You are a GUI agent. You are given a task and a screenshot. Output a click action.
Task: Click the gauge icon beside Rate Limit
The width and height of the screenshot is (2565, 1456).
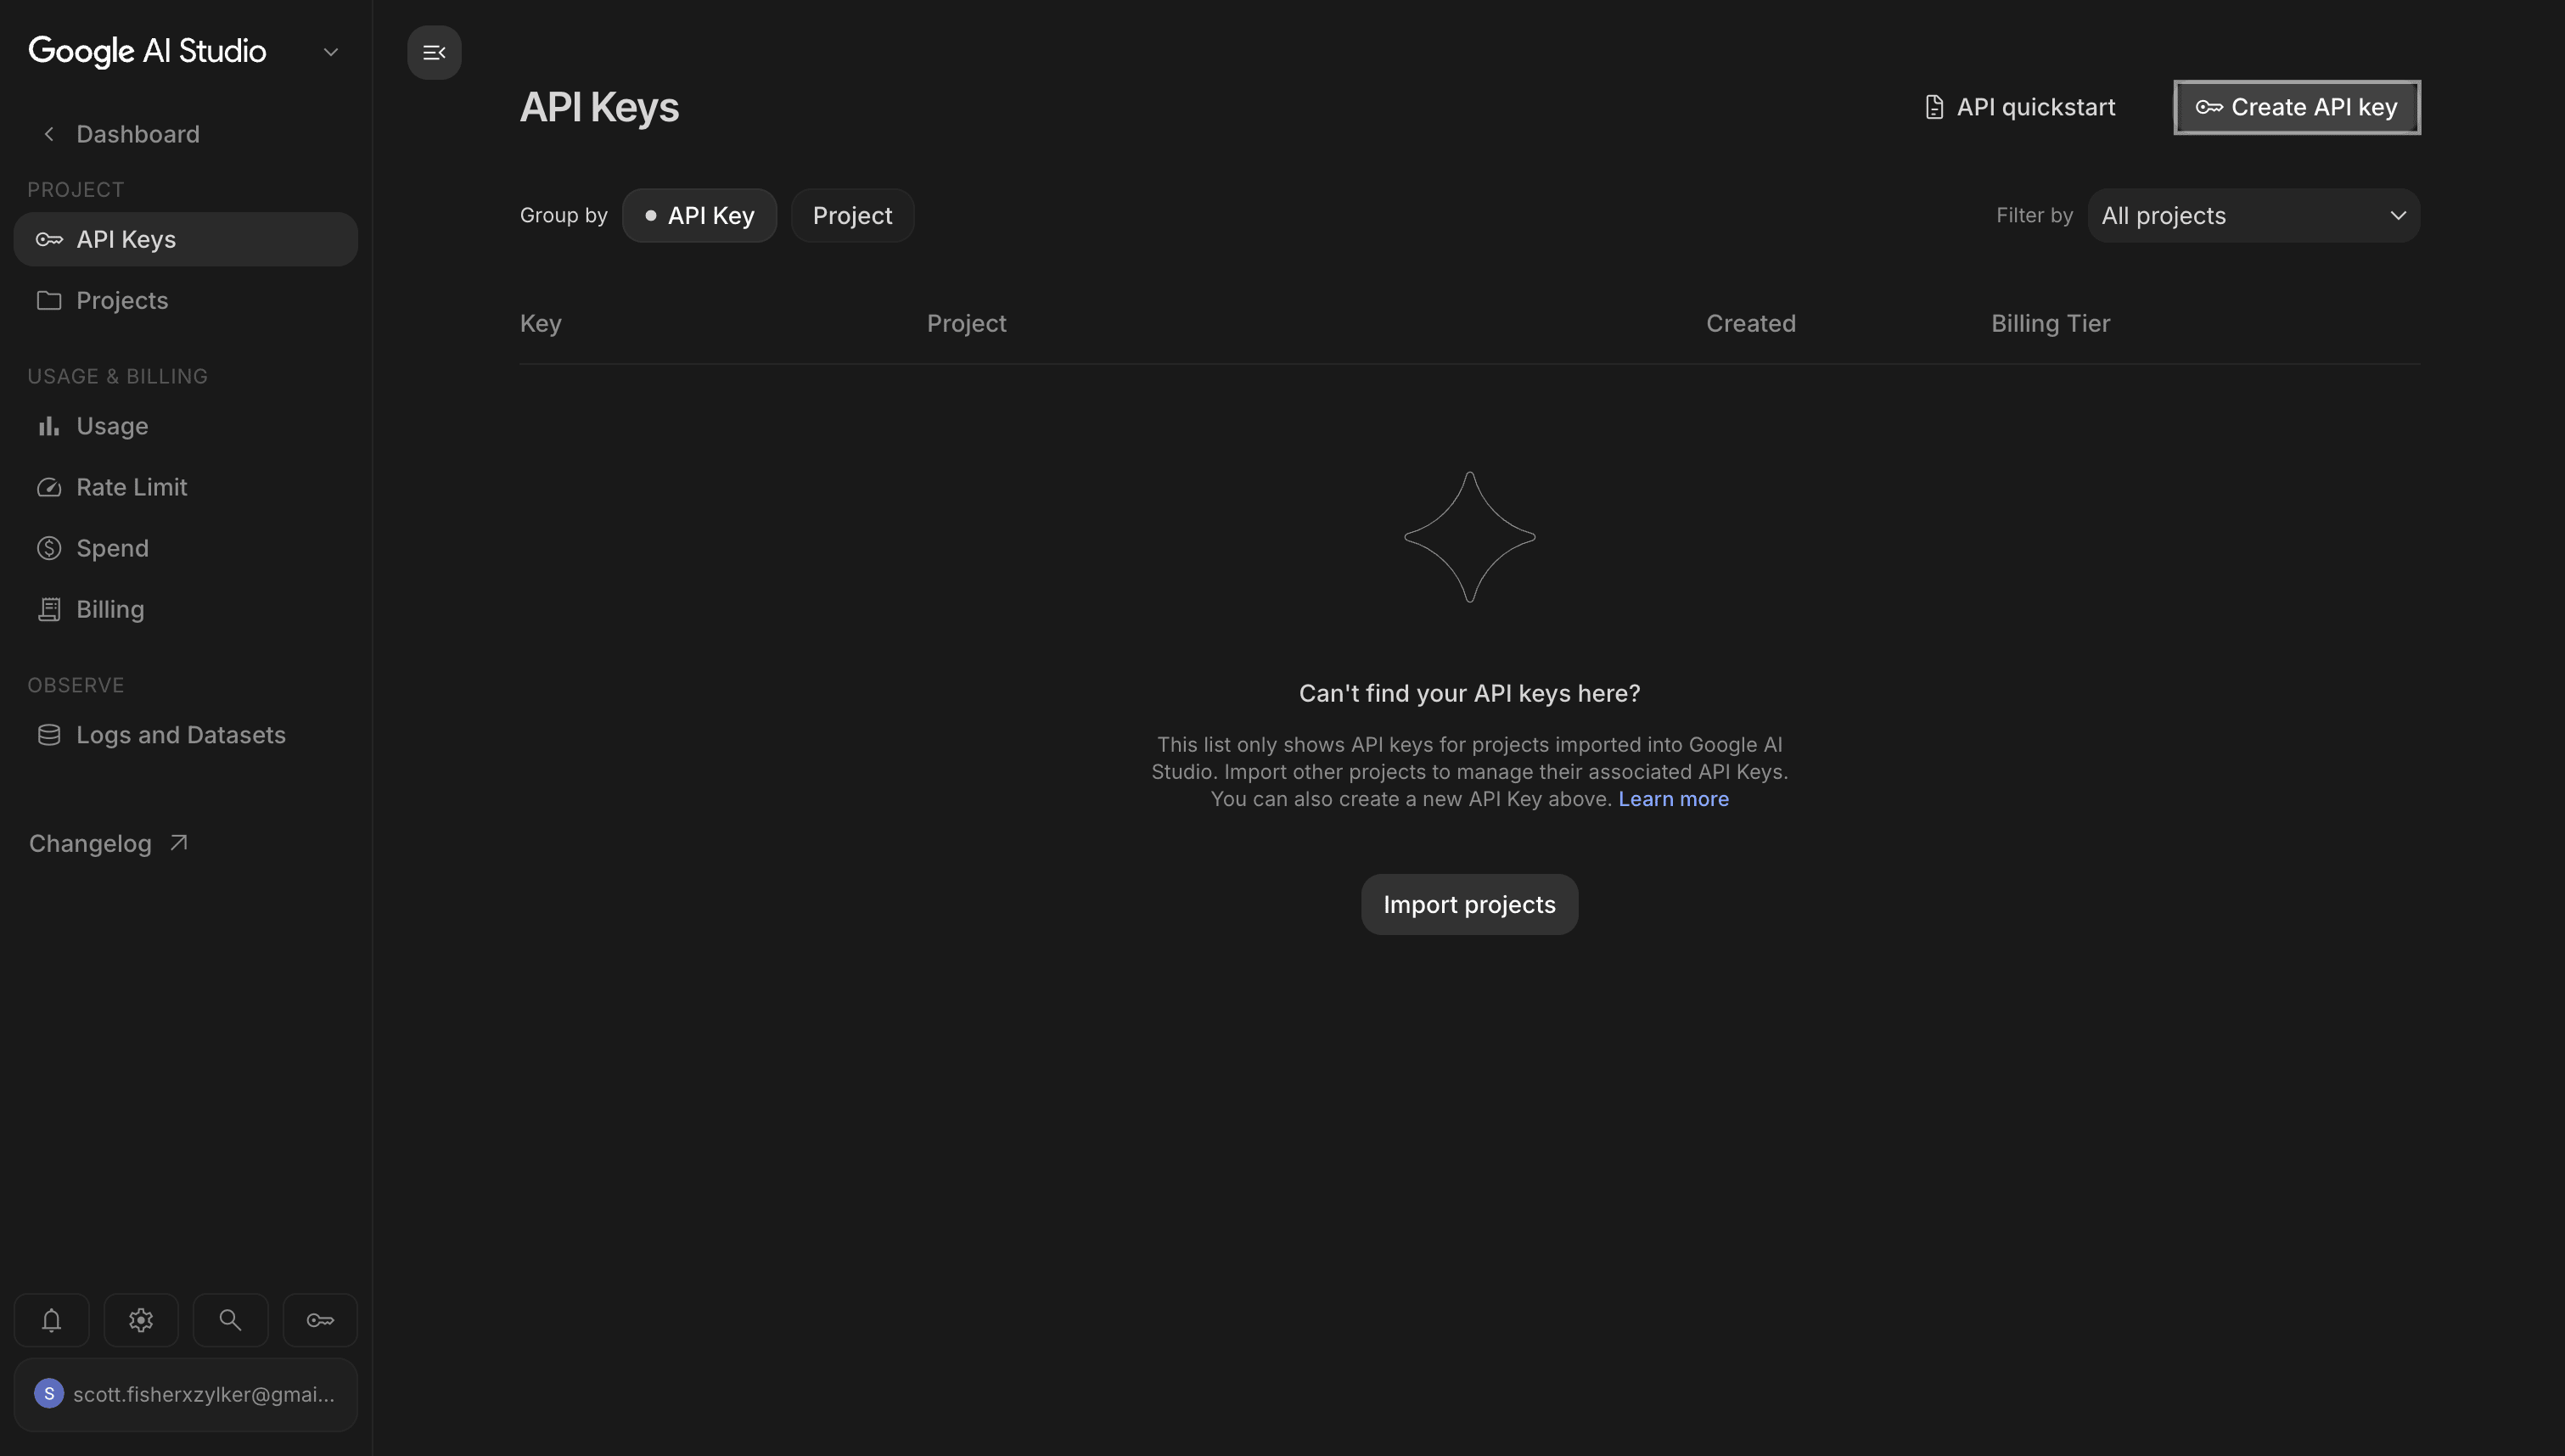click(x=49, y=487)
